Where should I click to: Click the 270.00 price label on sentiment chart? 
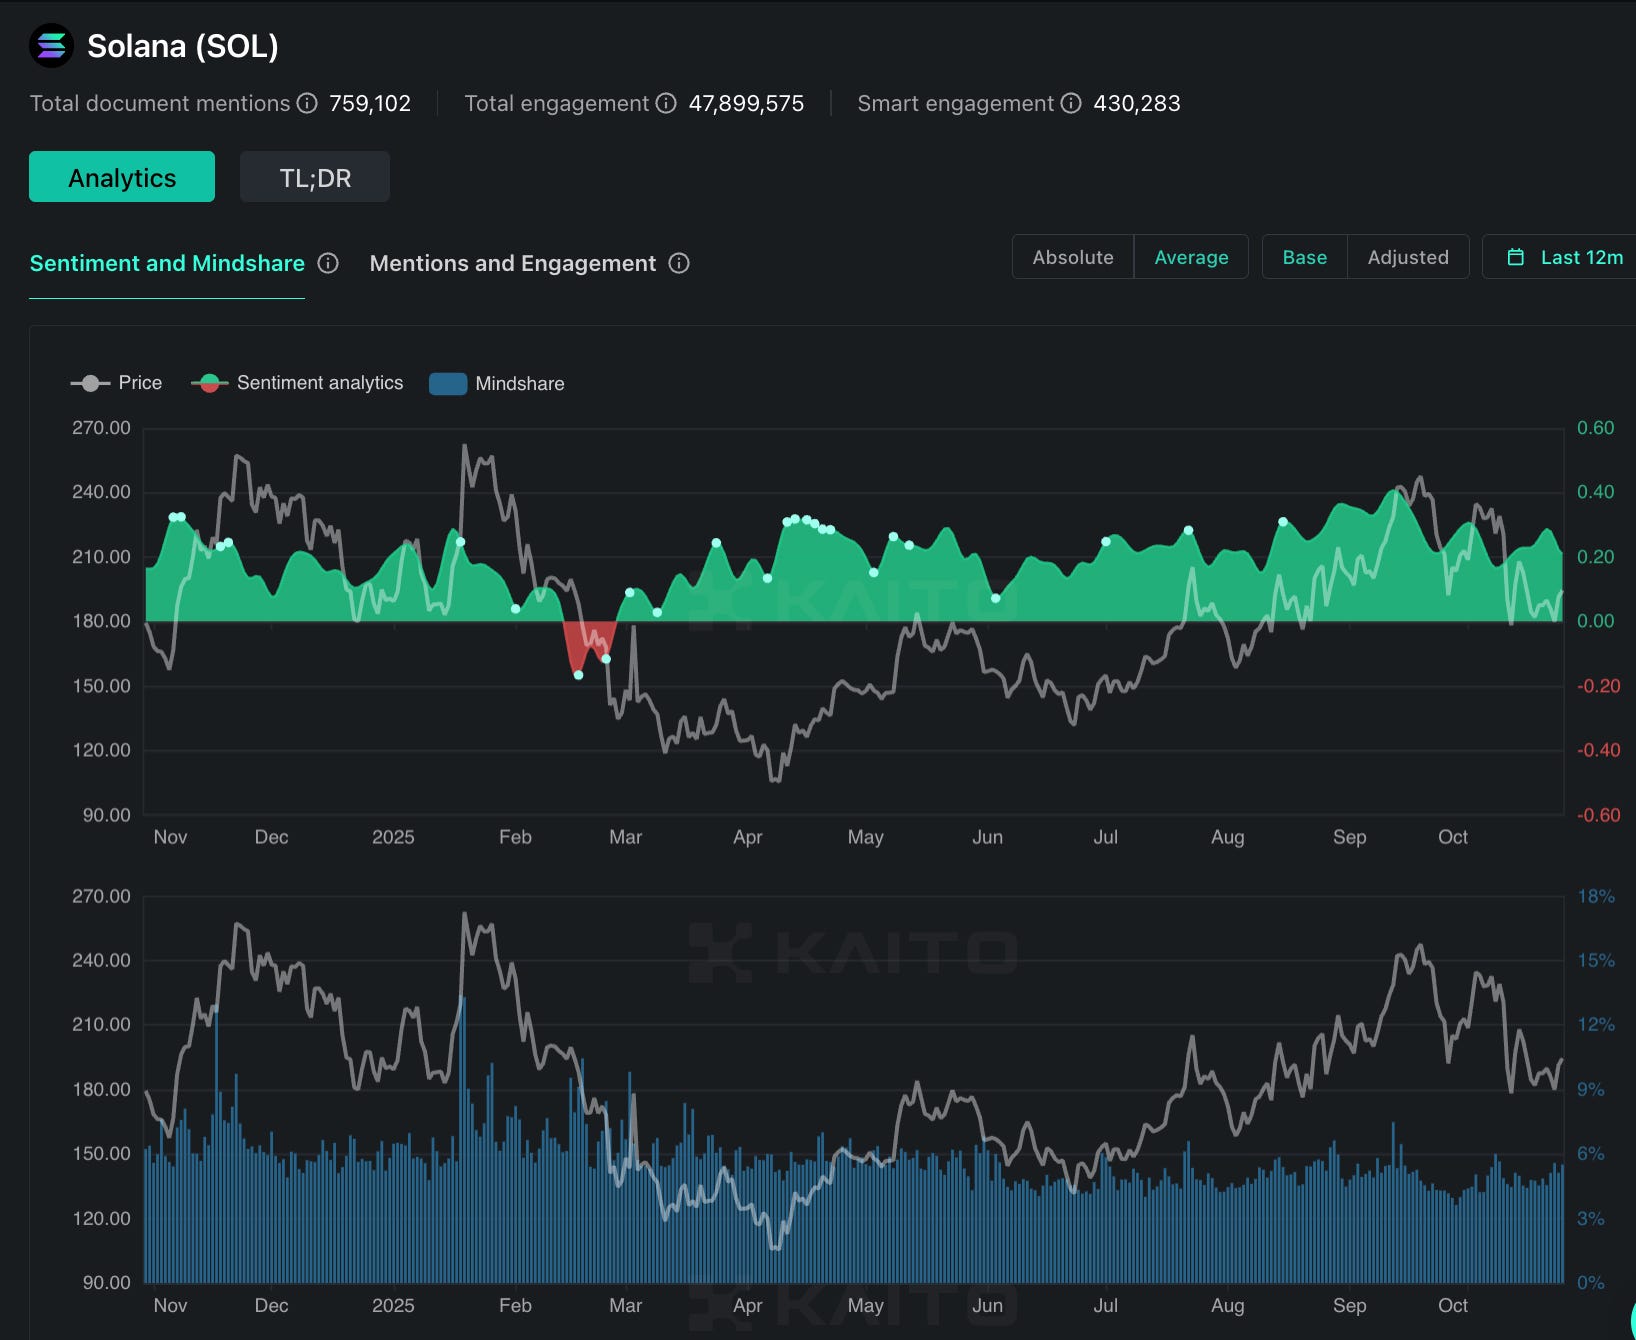(x=101, y=428)
